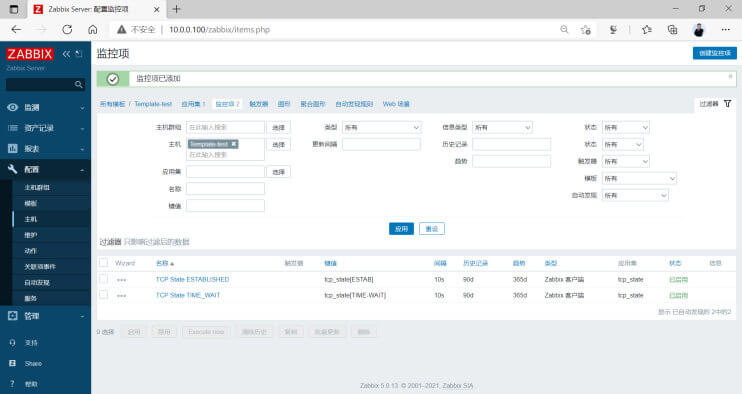742x394 pixels.
Task: Click Template-test breadcrumb link
Action: pos(153,104)
